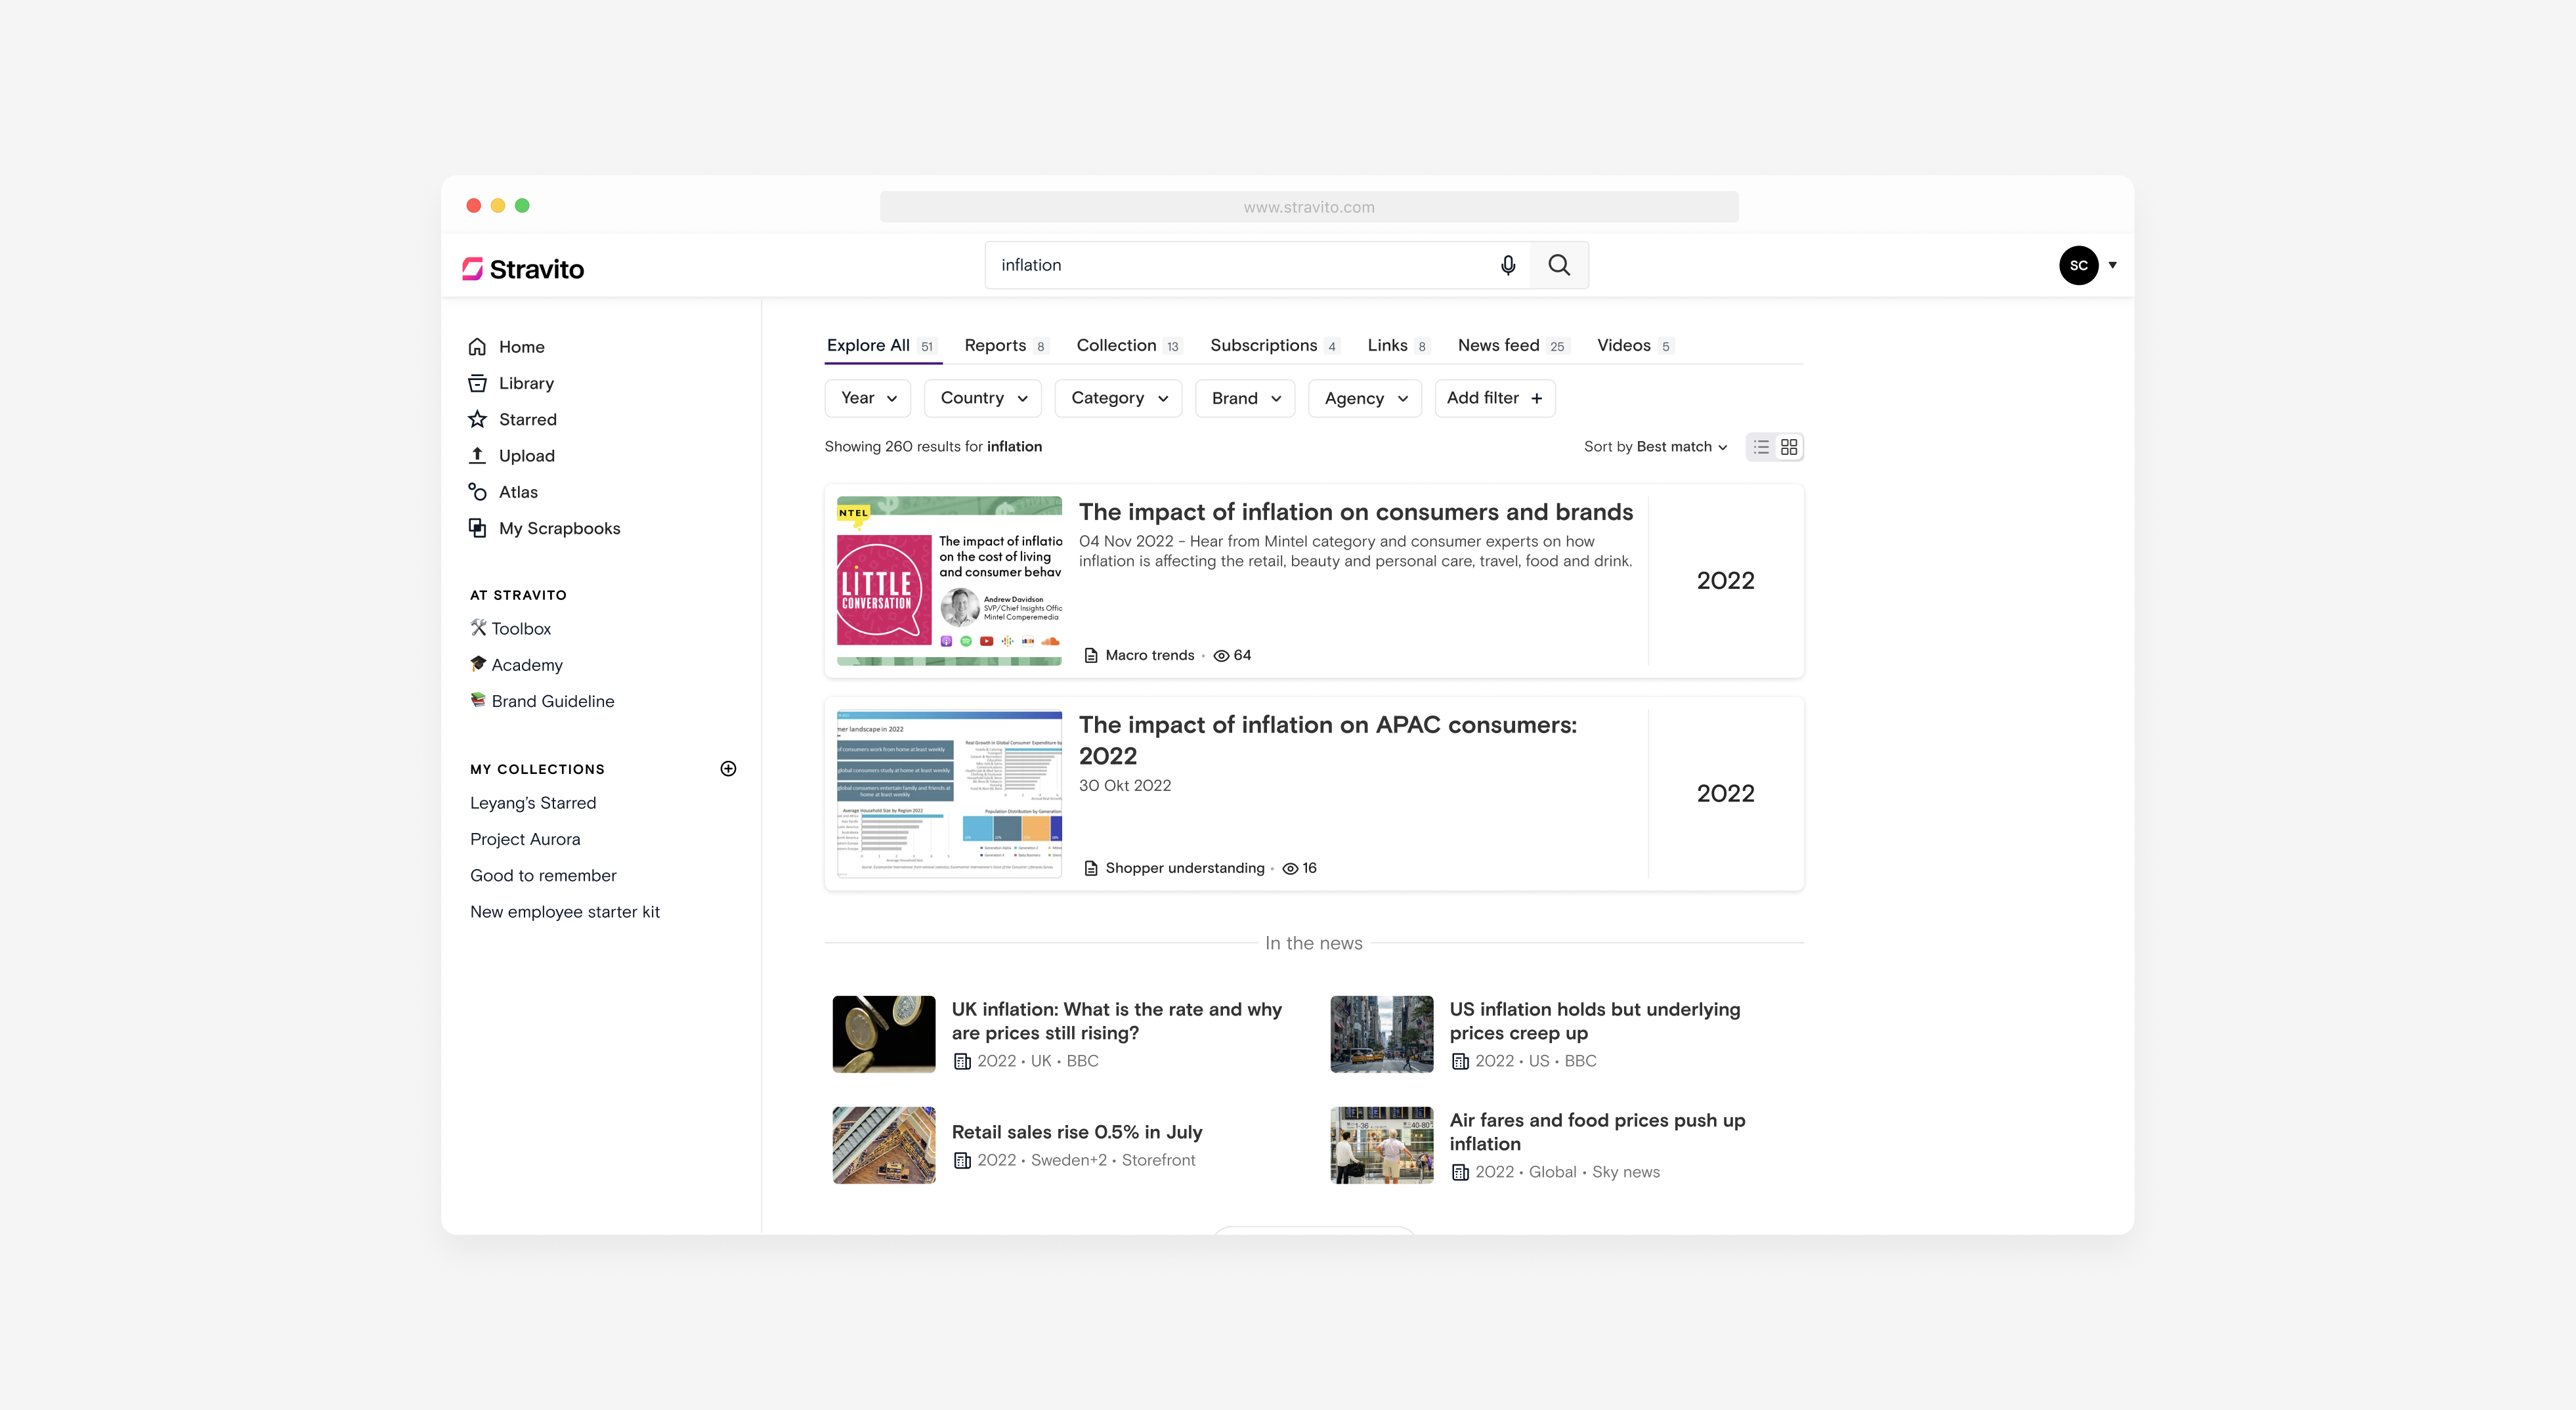Open the Year filter dropdown
The image size is (2576, 1410).
(x=868, y=398)
